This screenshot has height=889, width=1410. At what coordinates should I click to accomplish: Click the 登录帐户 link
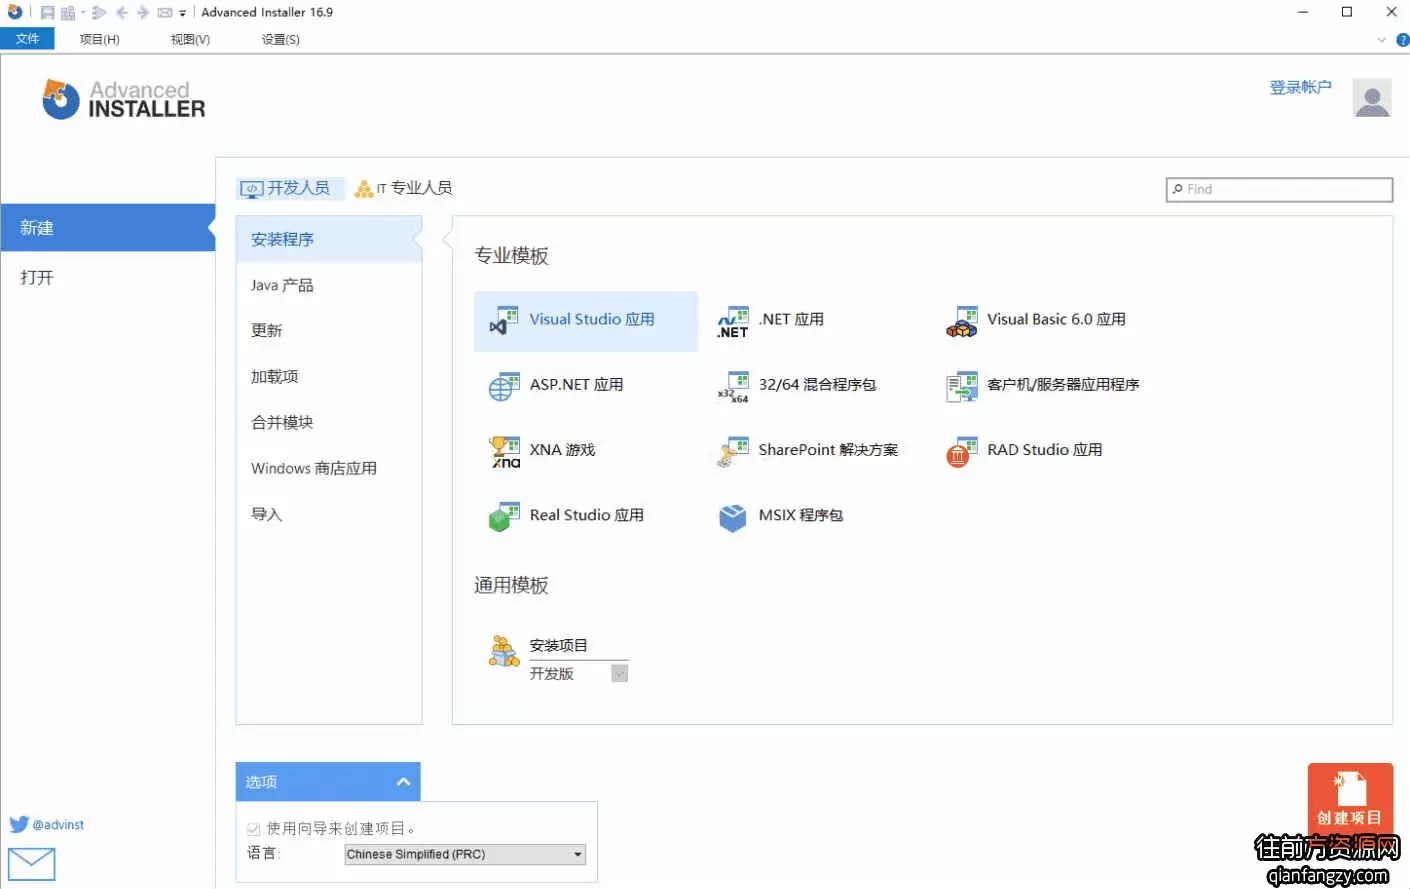1300,87
